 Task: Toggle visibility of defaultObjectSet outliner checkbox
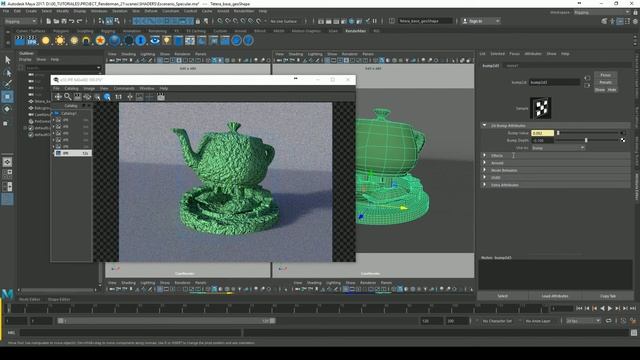[31, 135]
